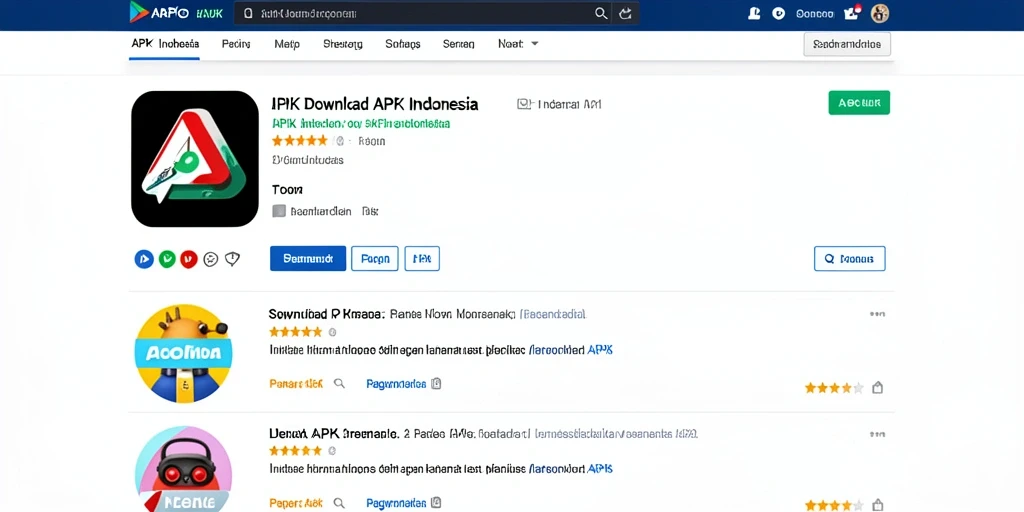1024x512 pixels.
Task: Focus the header search input field
Action: pos(423,14)
